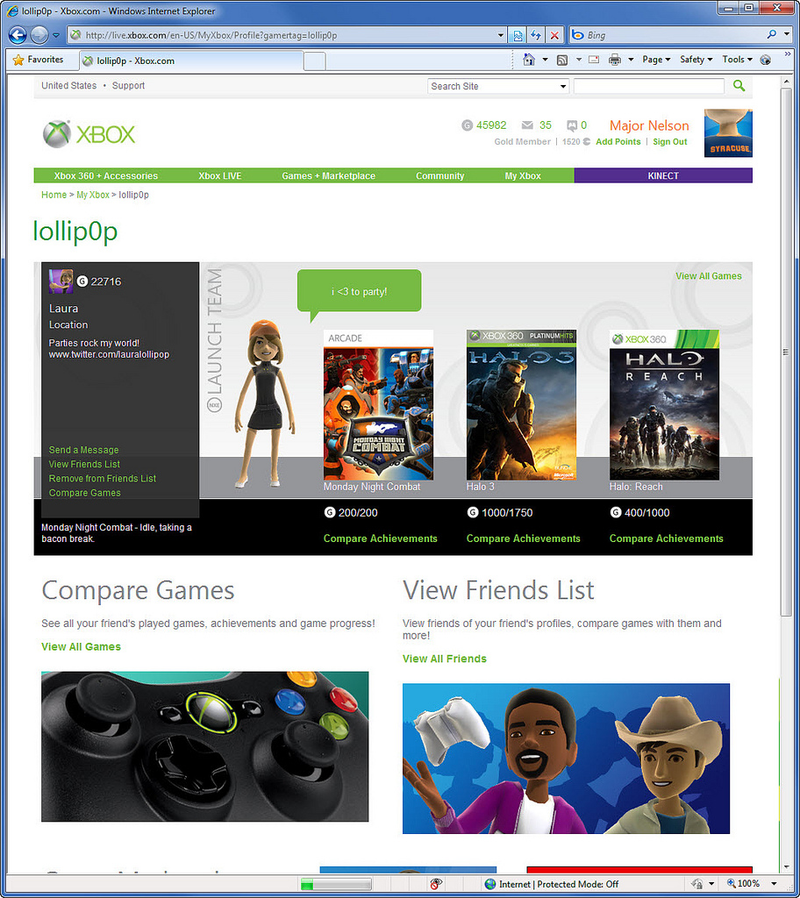This screenshot has height=898, width=800.
Task: Click Remove from Friends List link
Action: point(102,479)
